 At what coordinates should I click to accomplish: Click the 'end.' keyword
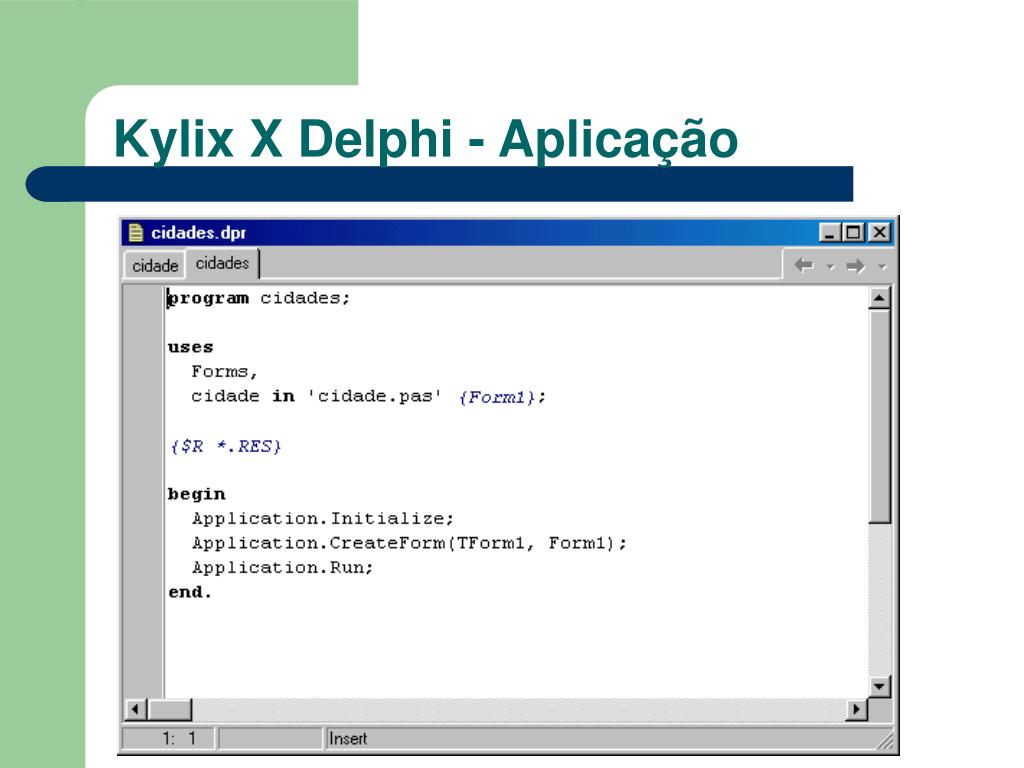point(189,592)
